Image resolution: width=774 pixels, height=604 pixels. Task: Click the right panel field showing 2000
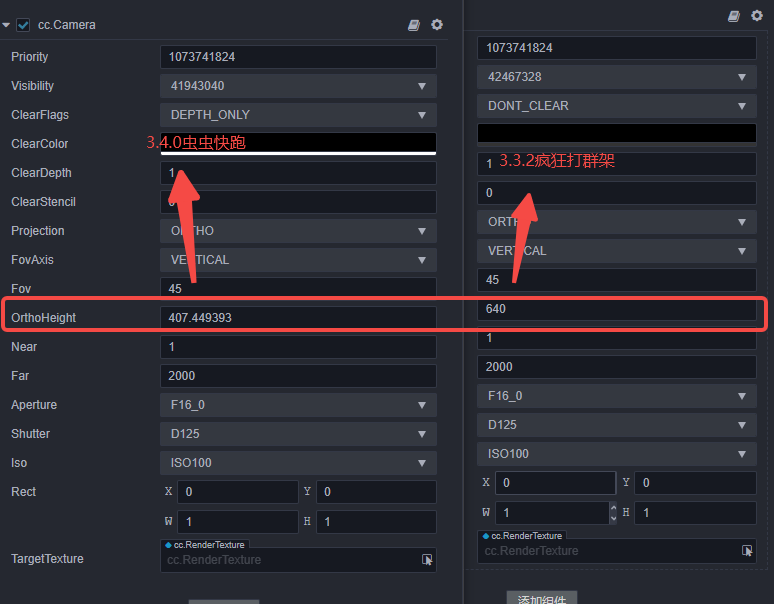coord(617,367)
